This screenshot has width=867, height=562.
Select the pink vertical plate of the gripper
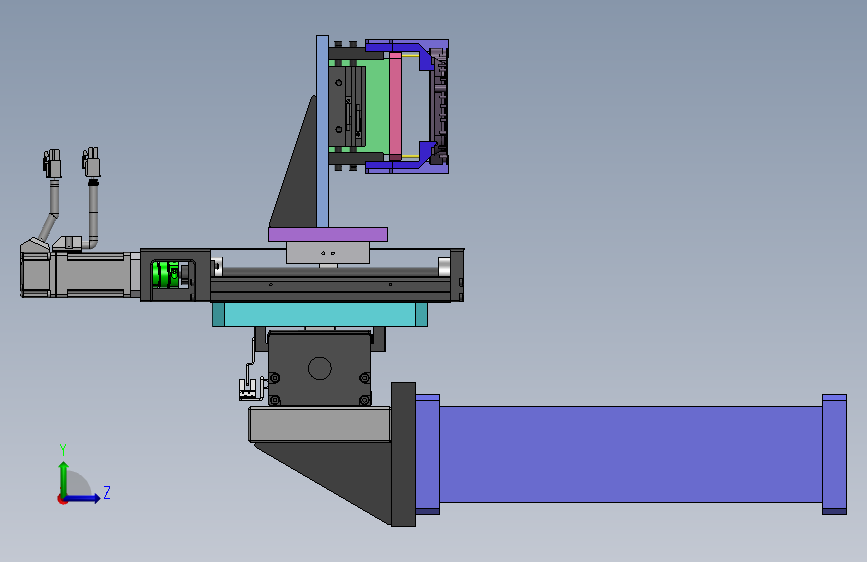pyautogui.click(x=395, y=105)
